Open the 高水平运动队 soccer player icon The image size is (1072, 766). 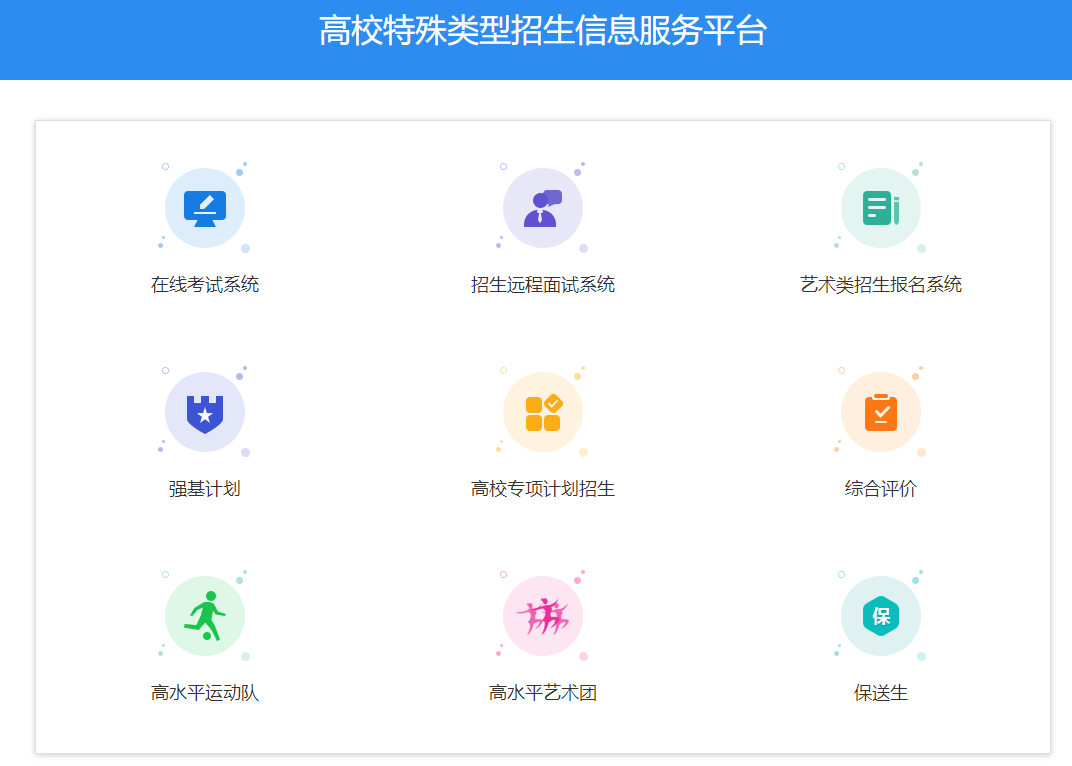click(x=205, y=615)
